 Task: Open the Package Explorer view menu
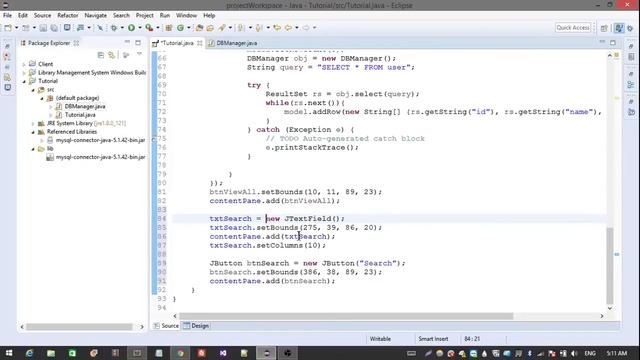[139, 55]
